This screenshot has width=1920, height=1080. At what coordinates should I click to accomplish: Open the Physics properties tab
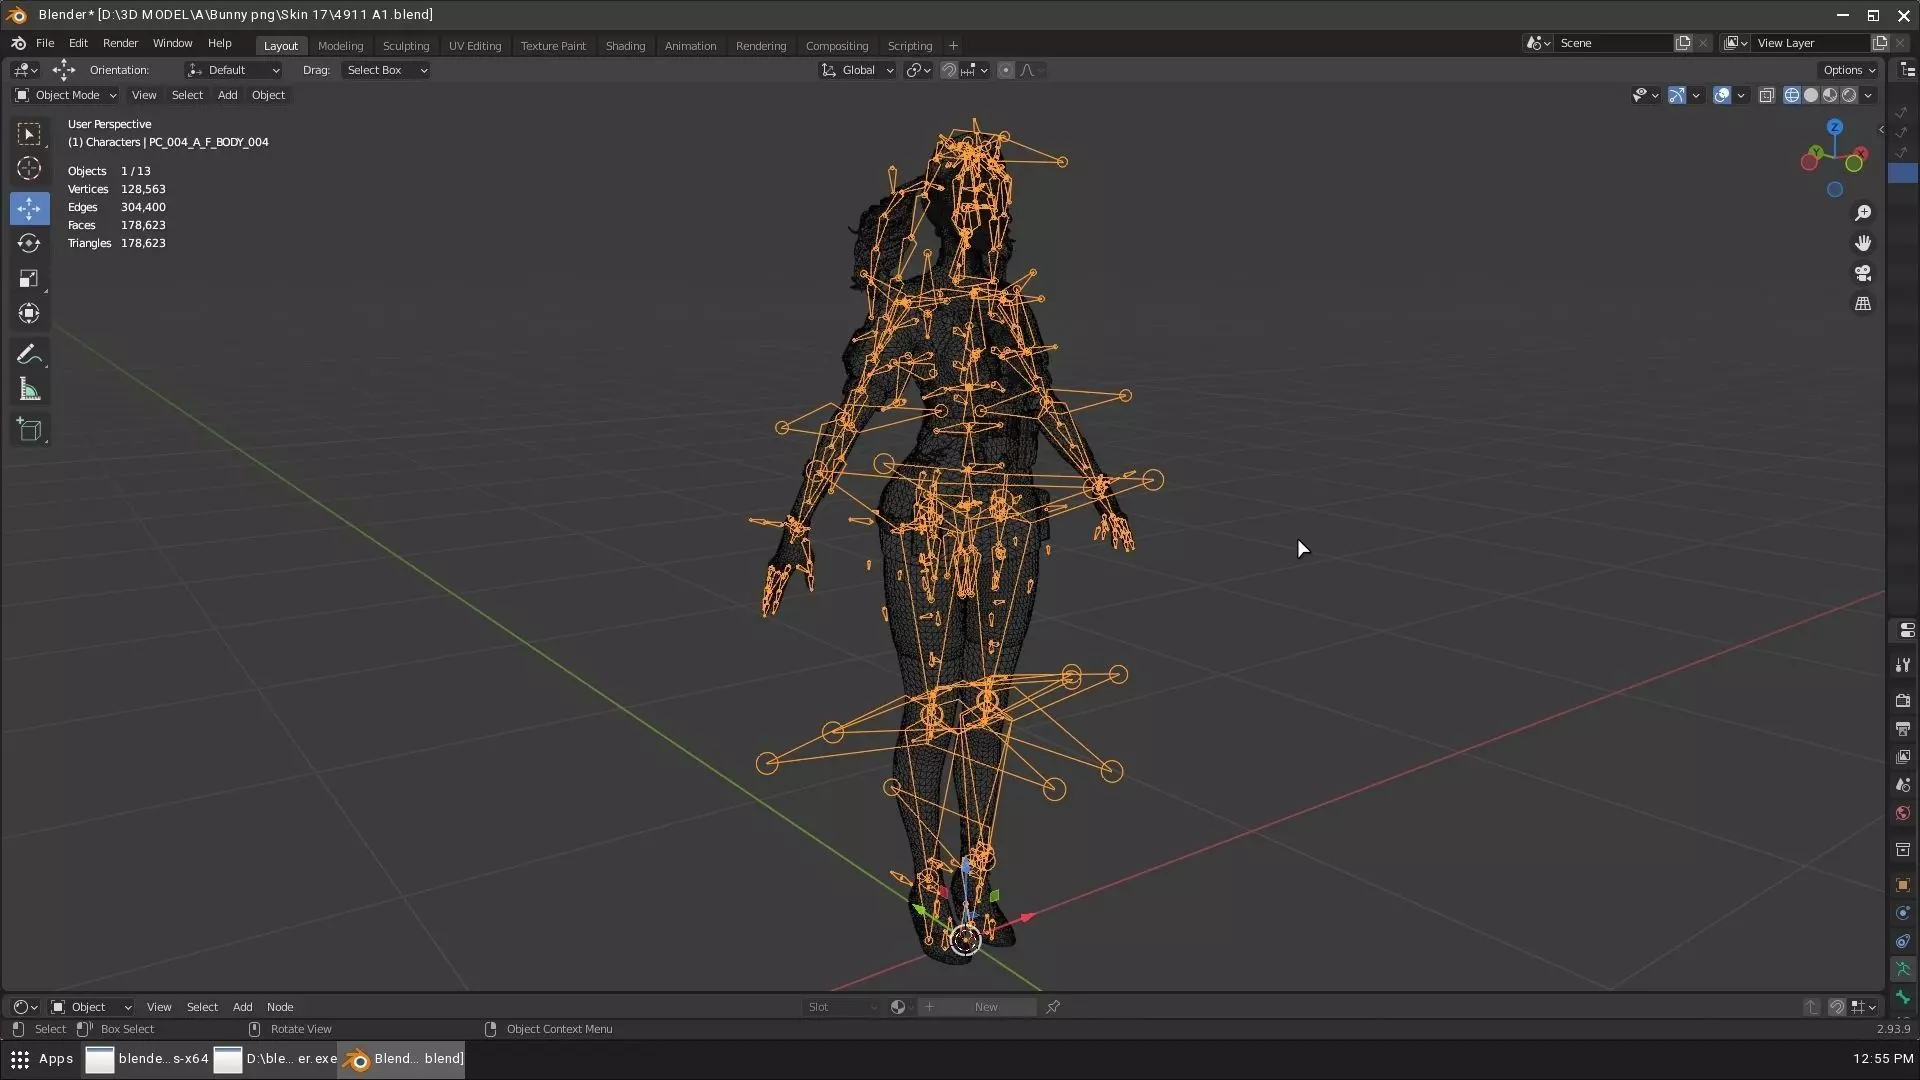click(1903, 913)
